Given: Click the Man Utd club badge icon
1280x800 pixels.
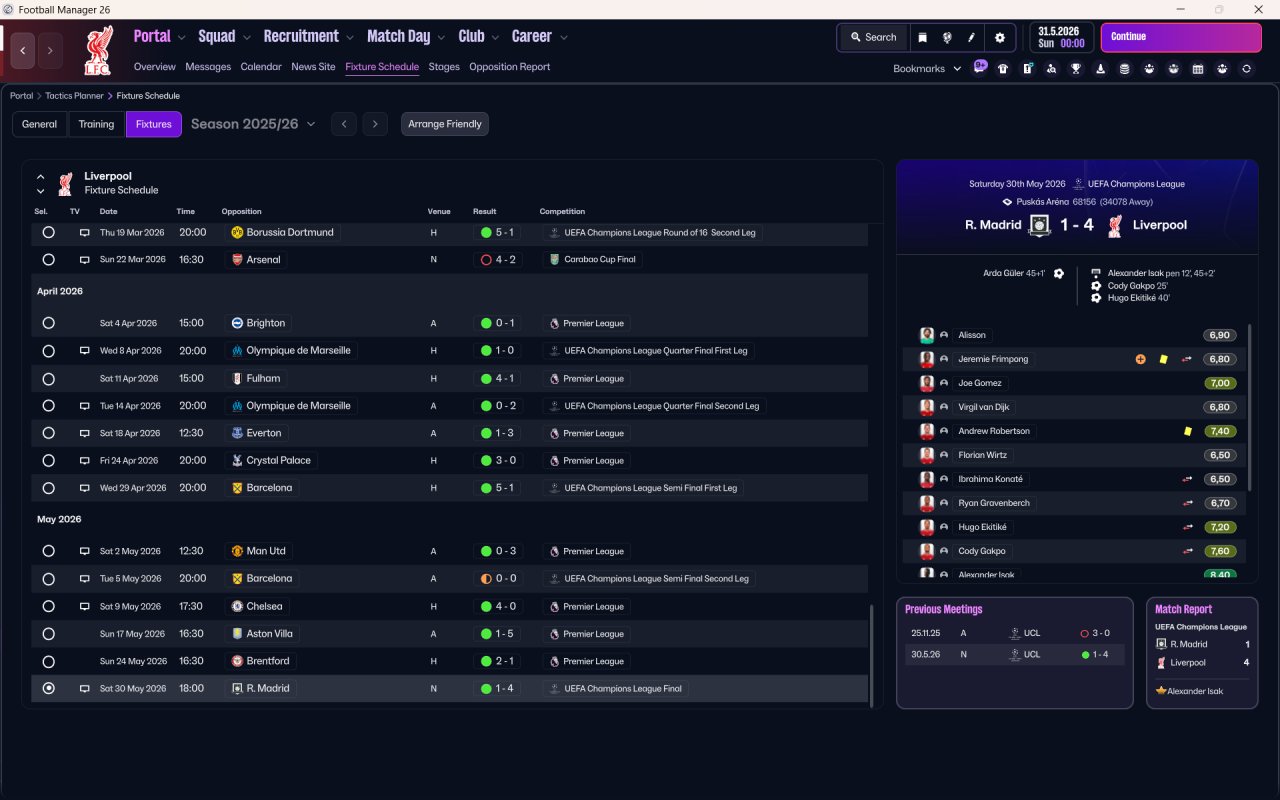Looking at the screenshot, I should pos(237,551).
